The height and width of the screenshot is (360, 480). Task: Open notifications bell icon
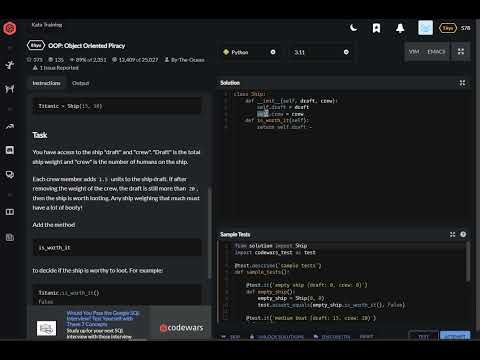click(x=400, y=28)
